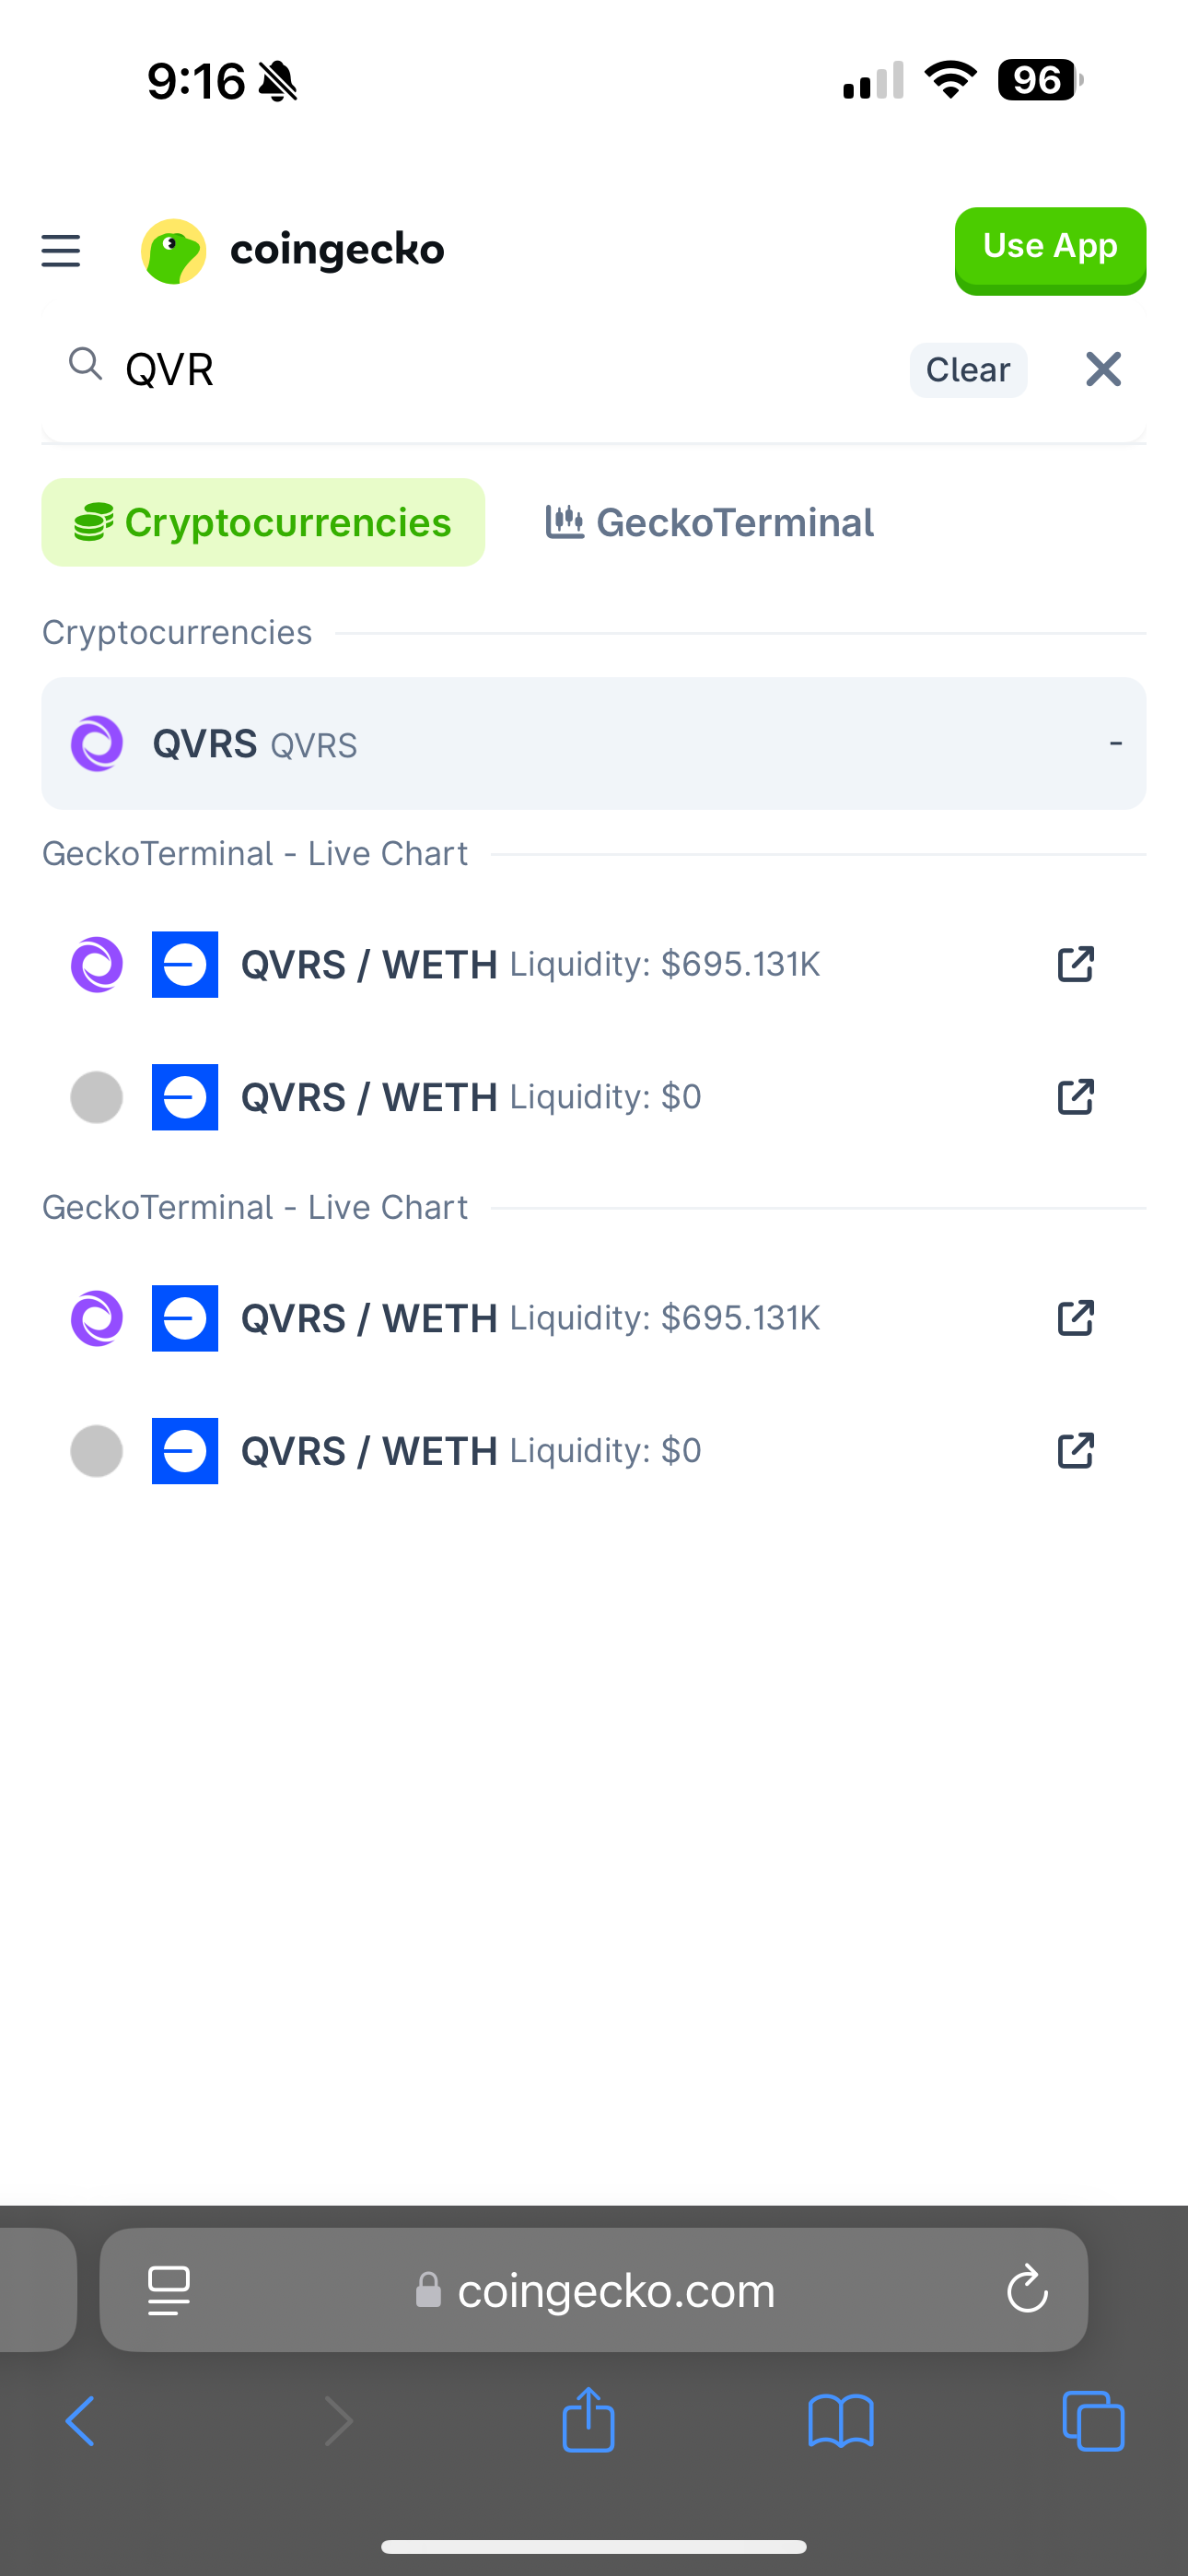The width and height of the screenshot is (1188, 2576).
Task: Focus the search field containing QVR
Action: click(500, 370)
